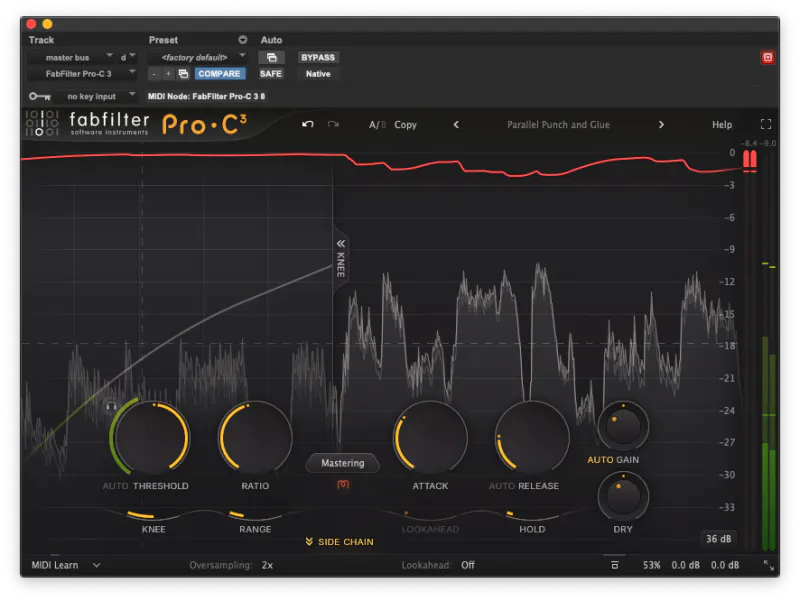Go to next preset with the right arrow
800x601 pixels.
point(661,124)
